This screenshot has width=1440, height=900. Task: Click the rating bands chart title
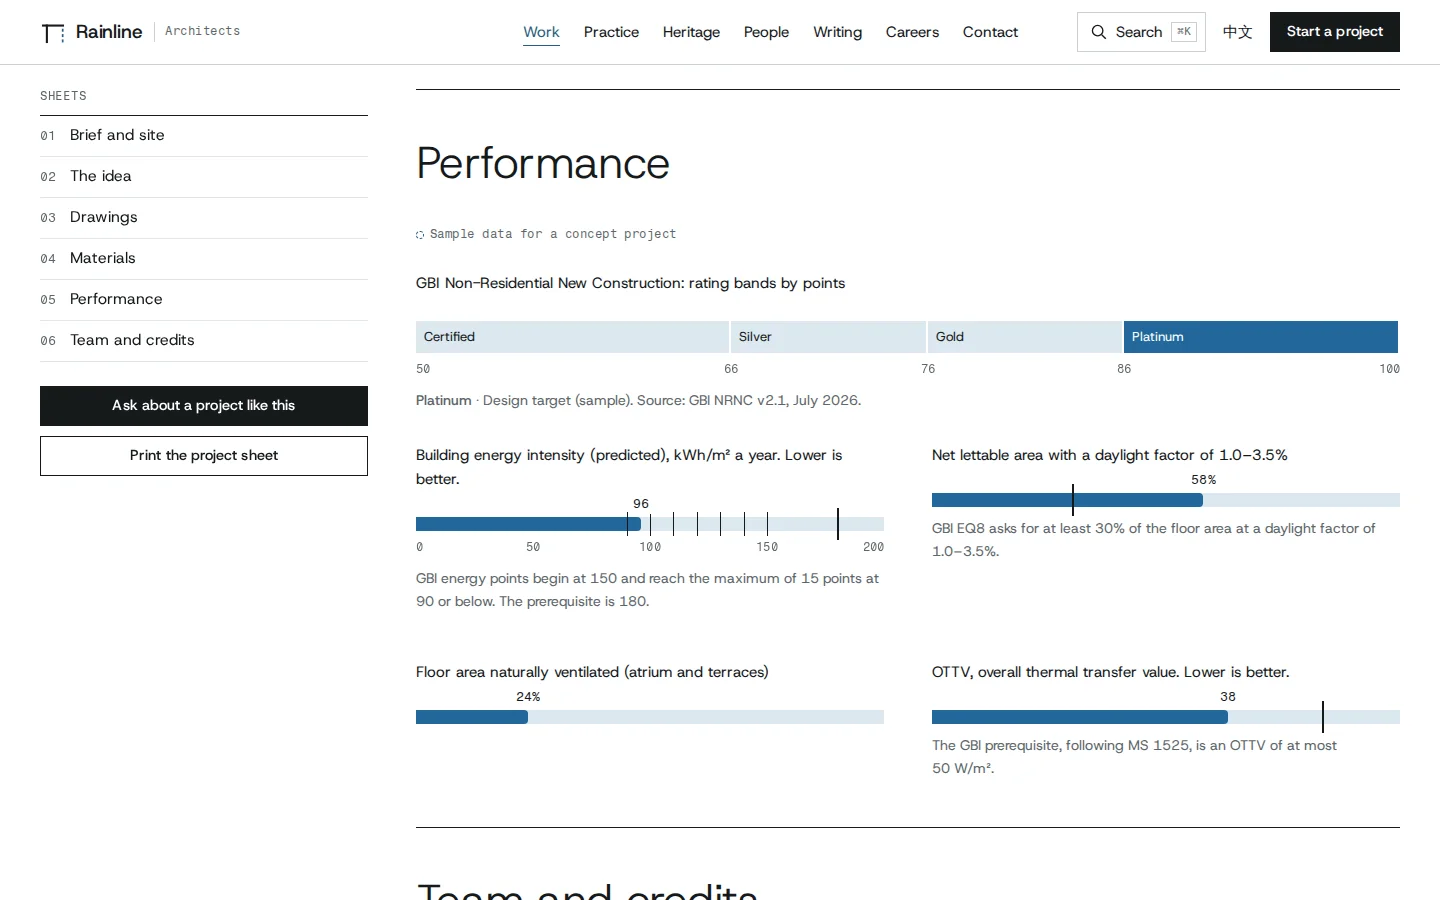[630, 283]
